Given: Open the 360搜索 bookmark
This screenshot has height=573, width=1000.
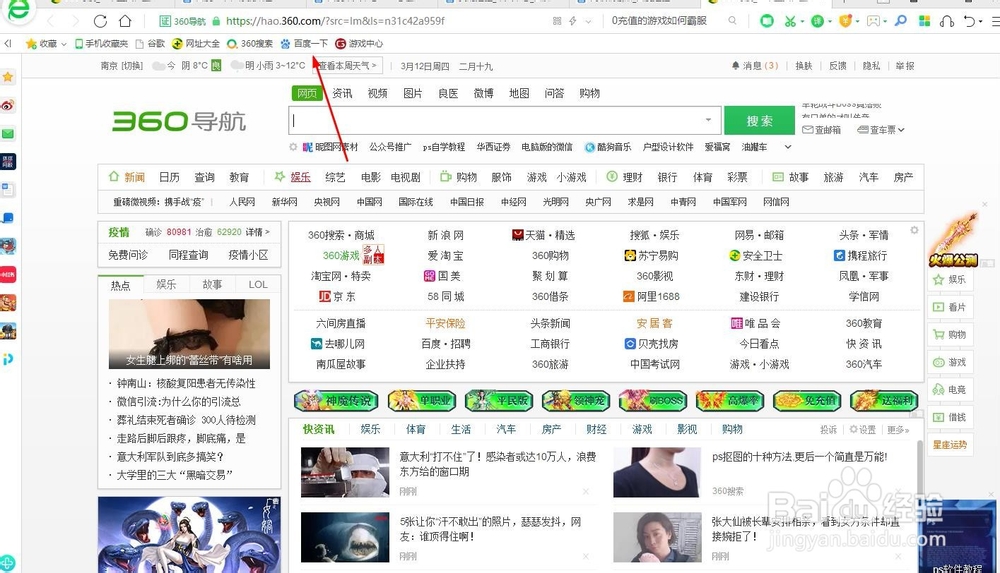Looking at the screenshot, I should coord(250,43).
